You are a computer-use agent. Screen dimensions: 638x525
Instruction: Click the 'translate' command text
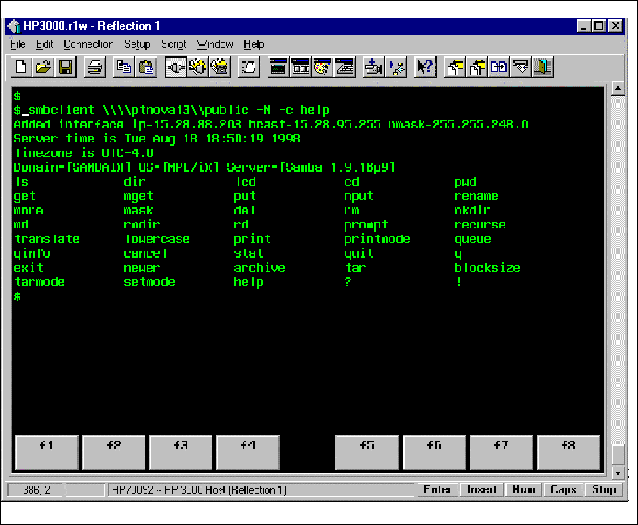click(47, 239)
